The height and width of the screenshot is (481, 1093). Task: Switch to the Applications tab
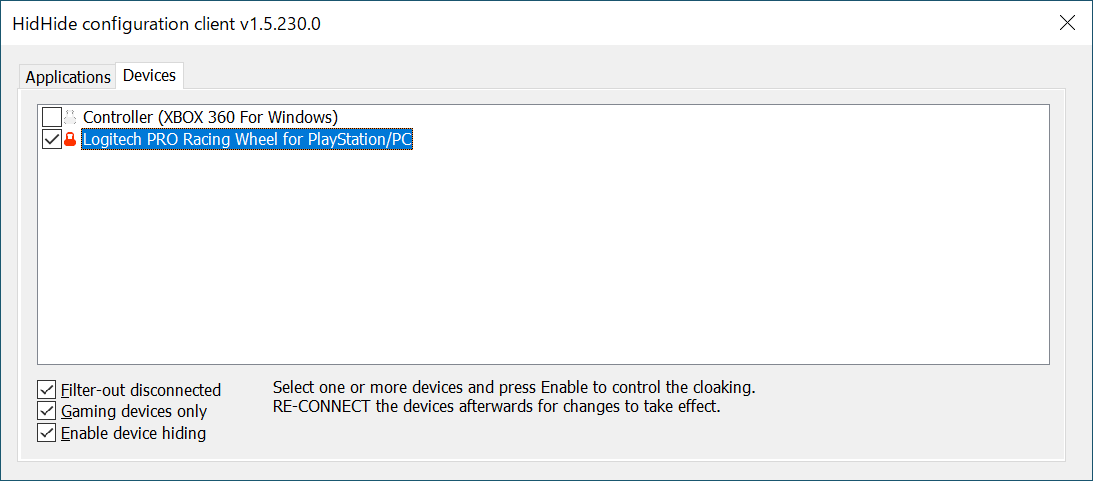click(68, 77)
